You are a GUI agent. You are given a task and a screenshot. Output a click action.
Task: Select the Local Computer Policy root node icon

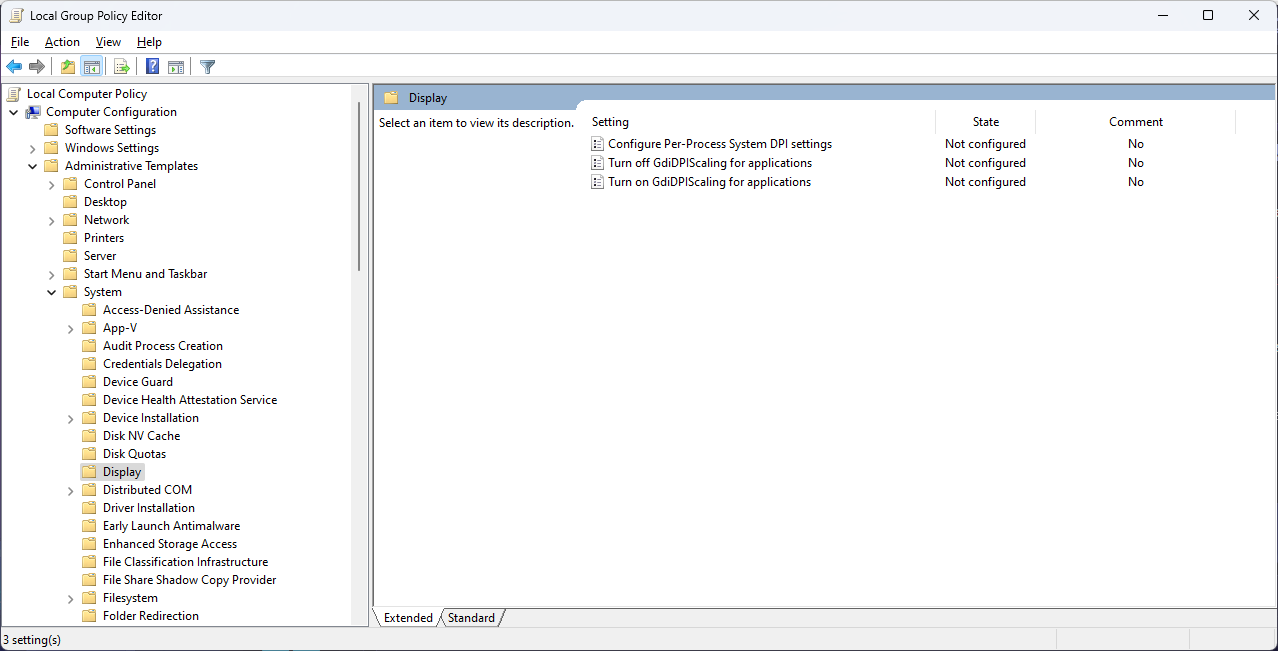(x=14, y=94)
